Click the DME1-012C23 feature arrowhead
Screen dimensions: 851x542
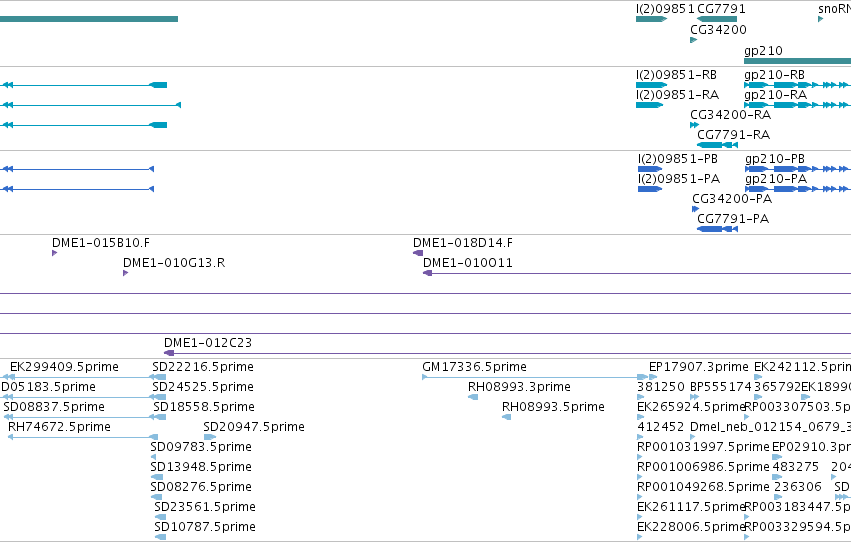pos(169,353)
